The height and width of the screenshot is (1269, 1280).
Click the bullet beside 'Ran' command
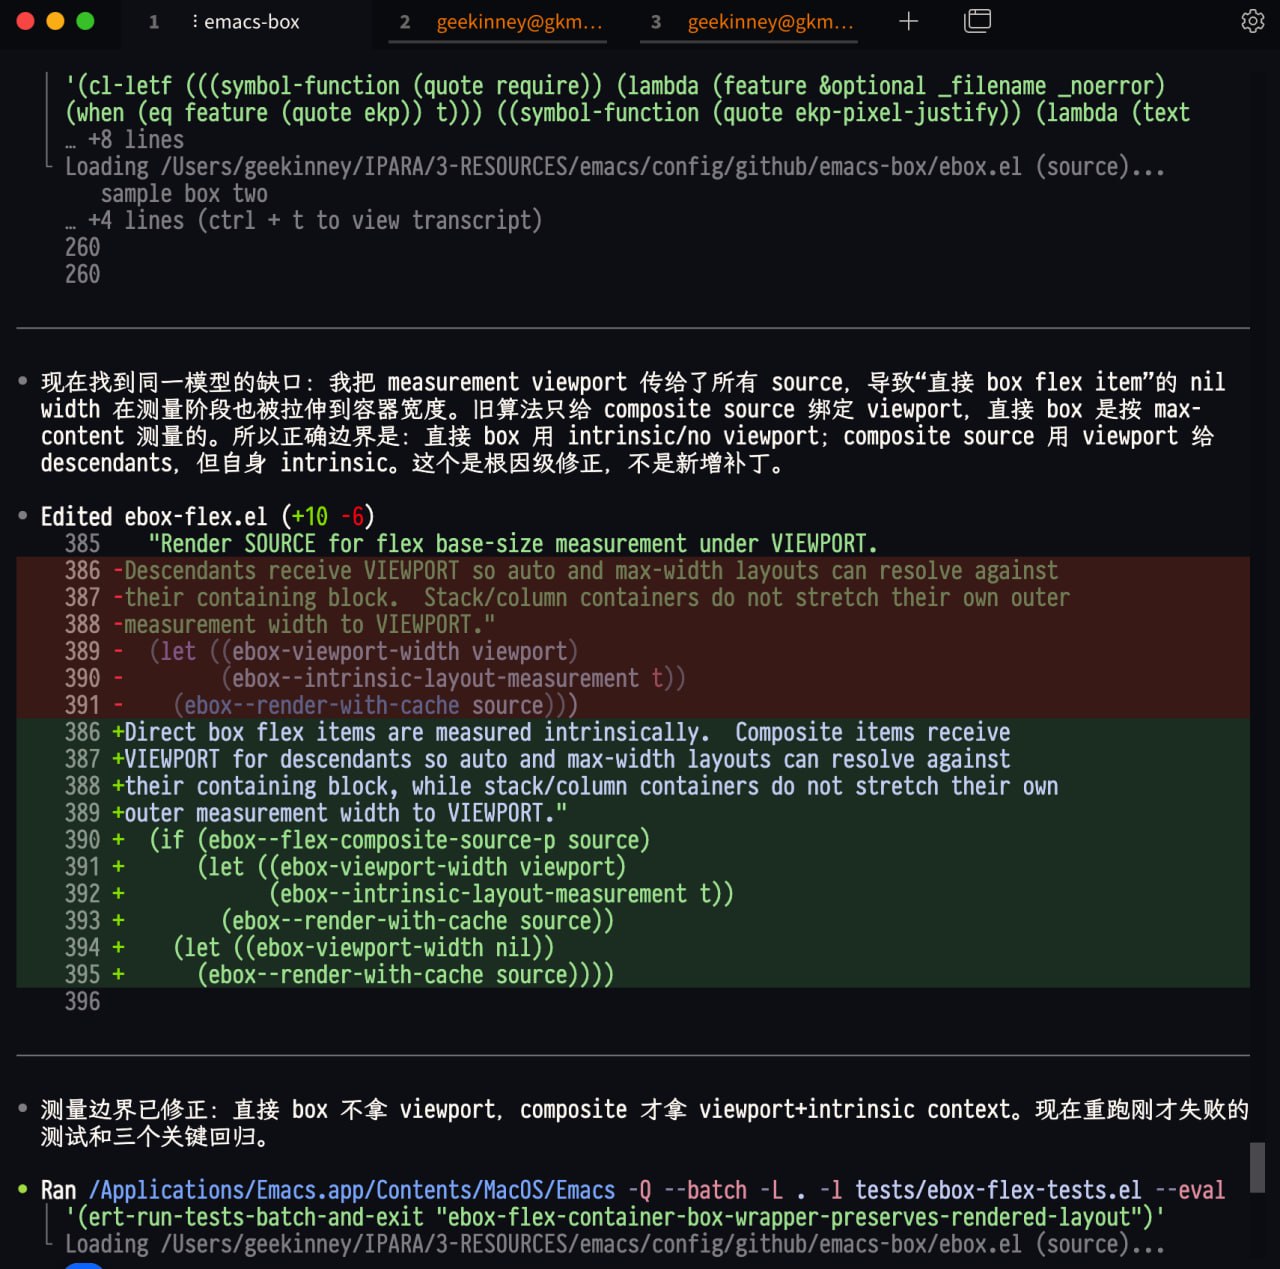pos(23,1190)
